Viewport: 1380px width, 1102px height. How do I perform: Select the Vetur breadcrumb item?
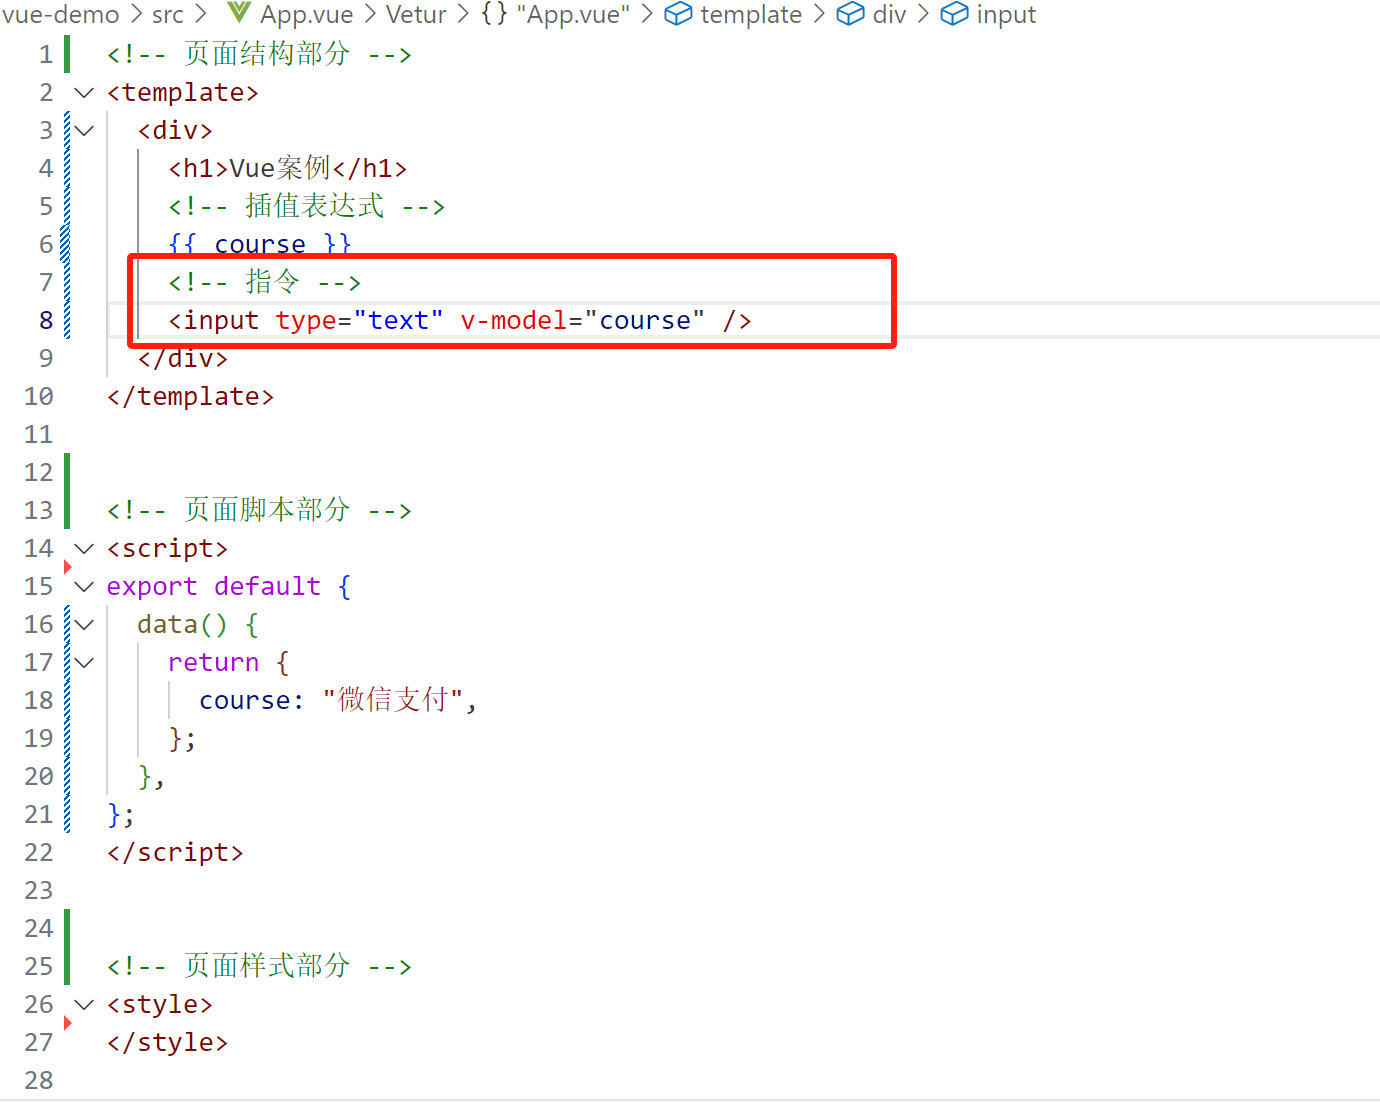[x=416, y=14]
